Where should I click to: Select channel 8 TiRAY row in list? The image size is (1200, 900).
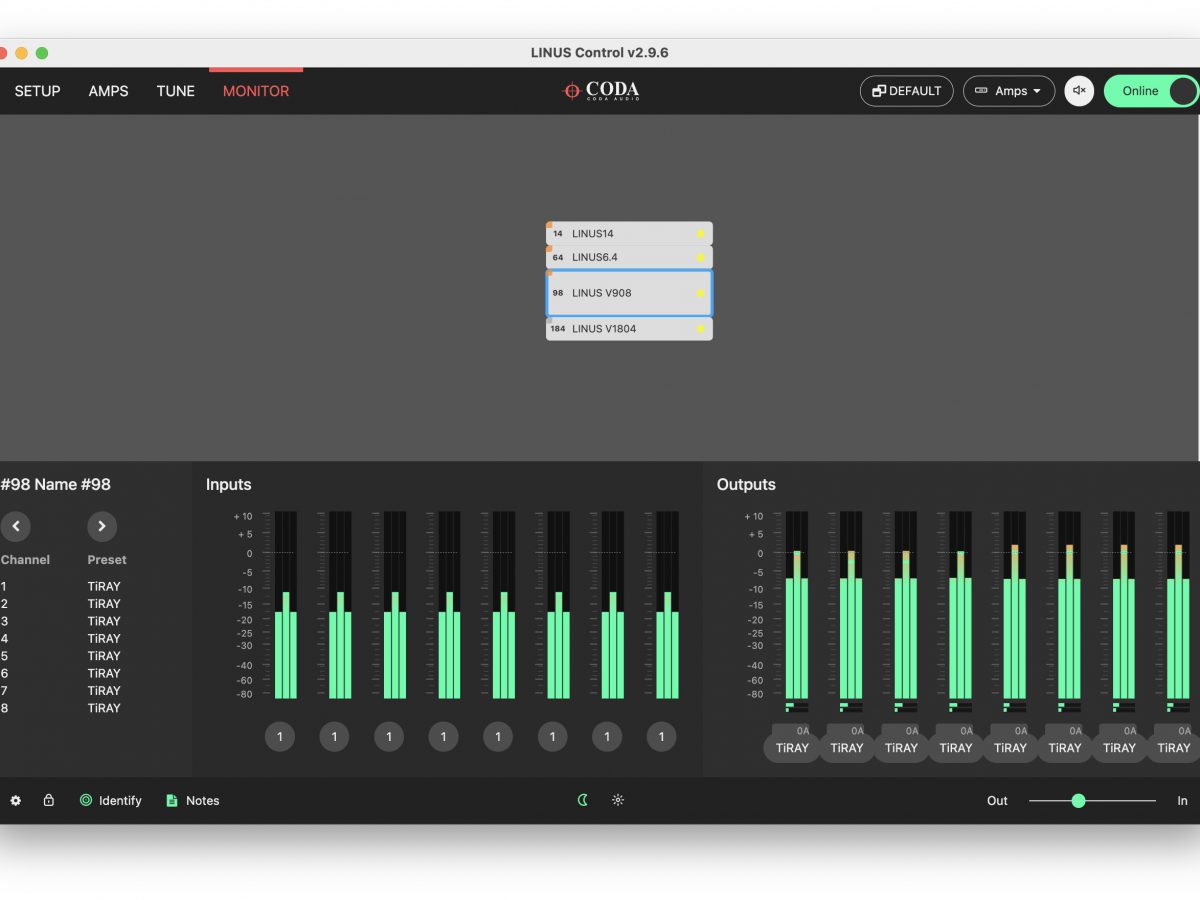[x=60, y=708]
